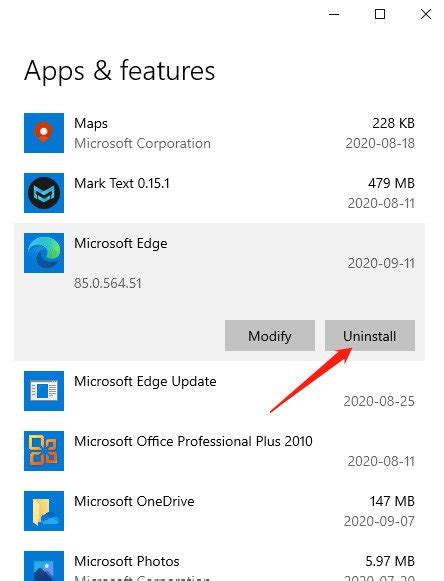The height and width of the screenshot is (581, 444).
Task: Click the 479 MB size value
Action: (x=391, y=183)
